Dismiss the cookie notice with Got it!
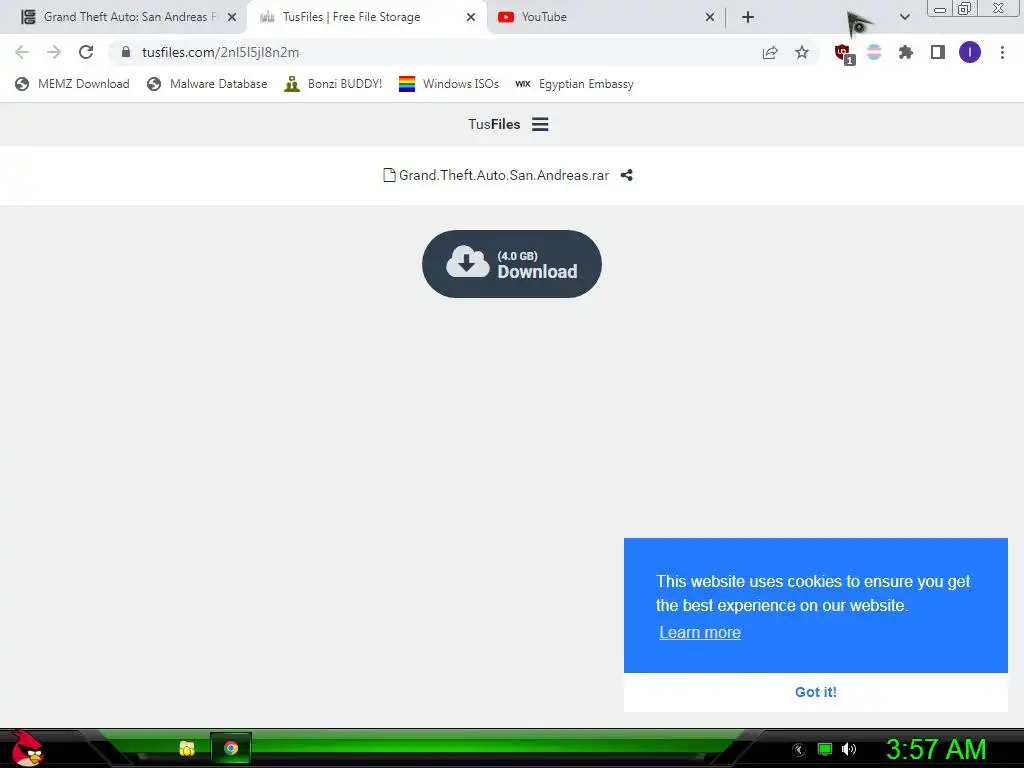The width and height of the screenshot is (1024, 768). point(816,692)
